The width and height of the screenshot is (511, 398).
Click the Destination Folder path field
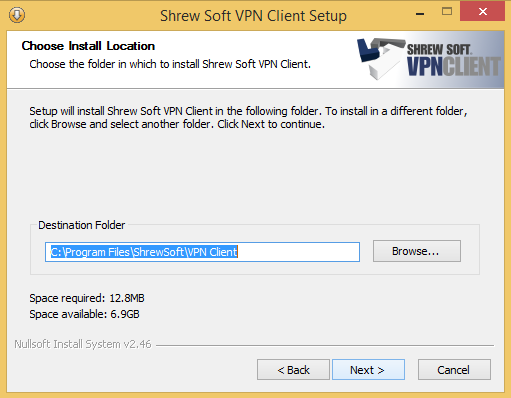[202, 252]
